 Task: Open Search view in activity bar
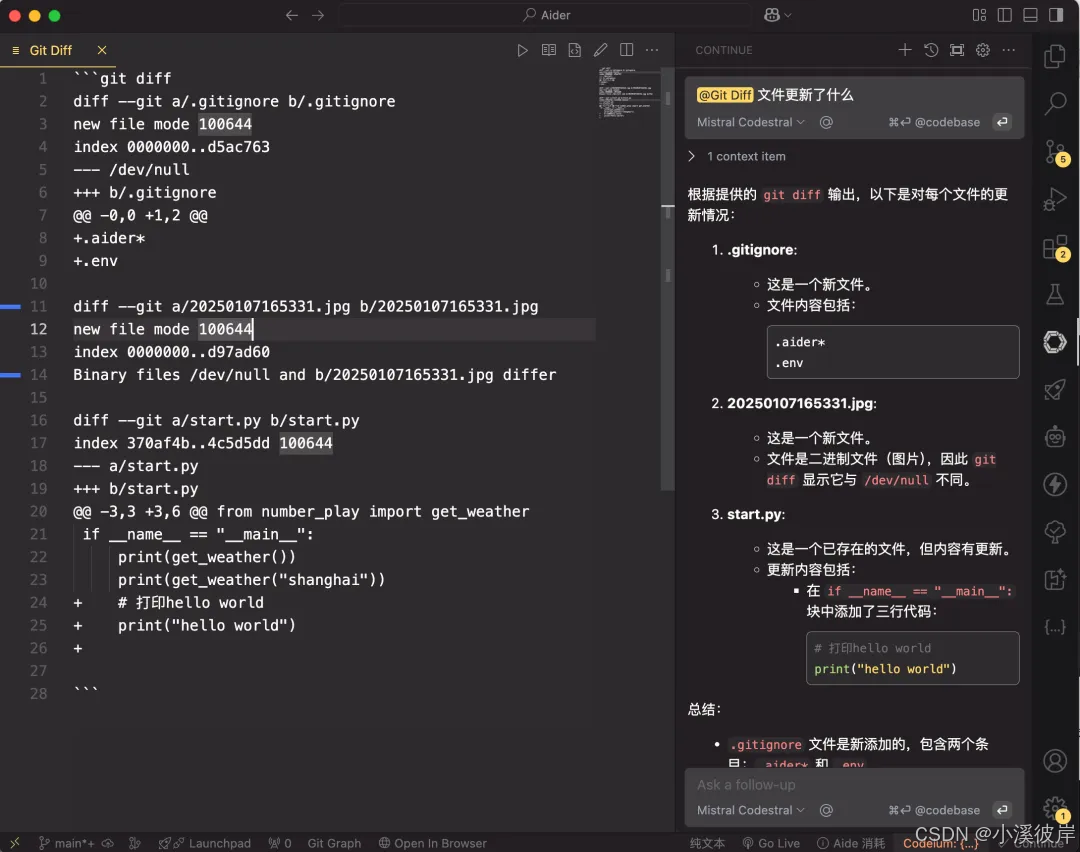[1055, 103]
